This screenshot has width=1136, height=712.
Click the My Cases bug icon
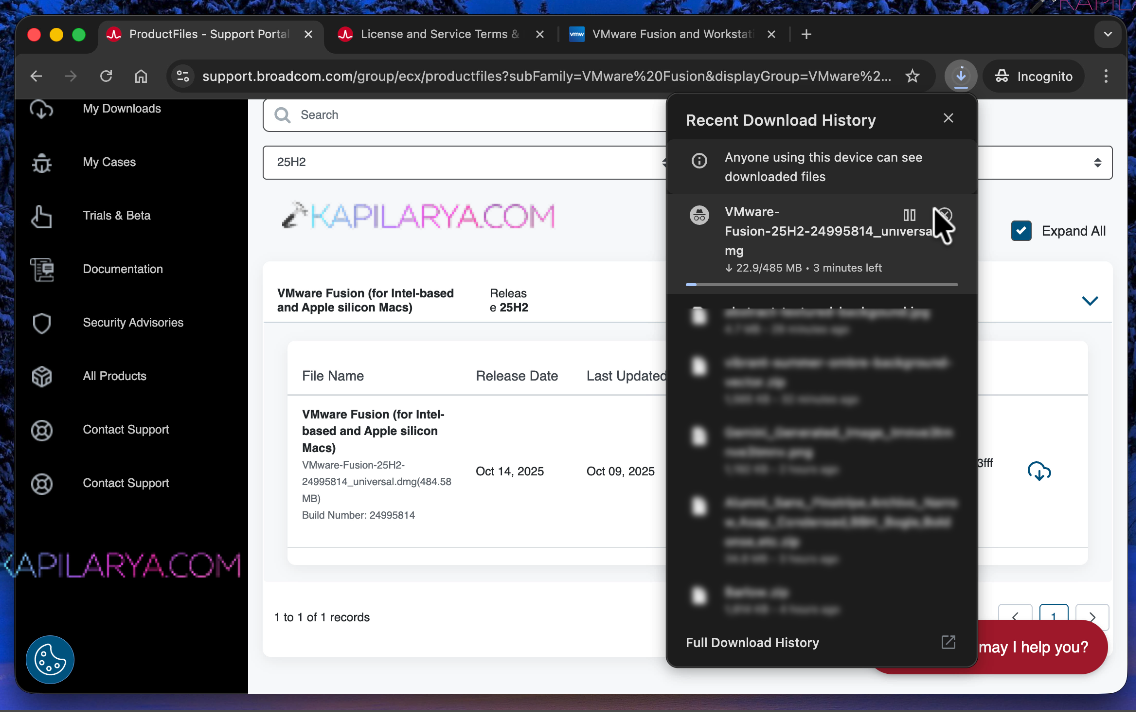point(42,162)
